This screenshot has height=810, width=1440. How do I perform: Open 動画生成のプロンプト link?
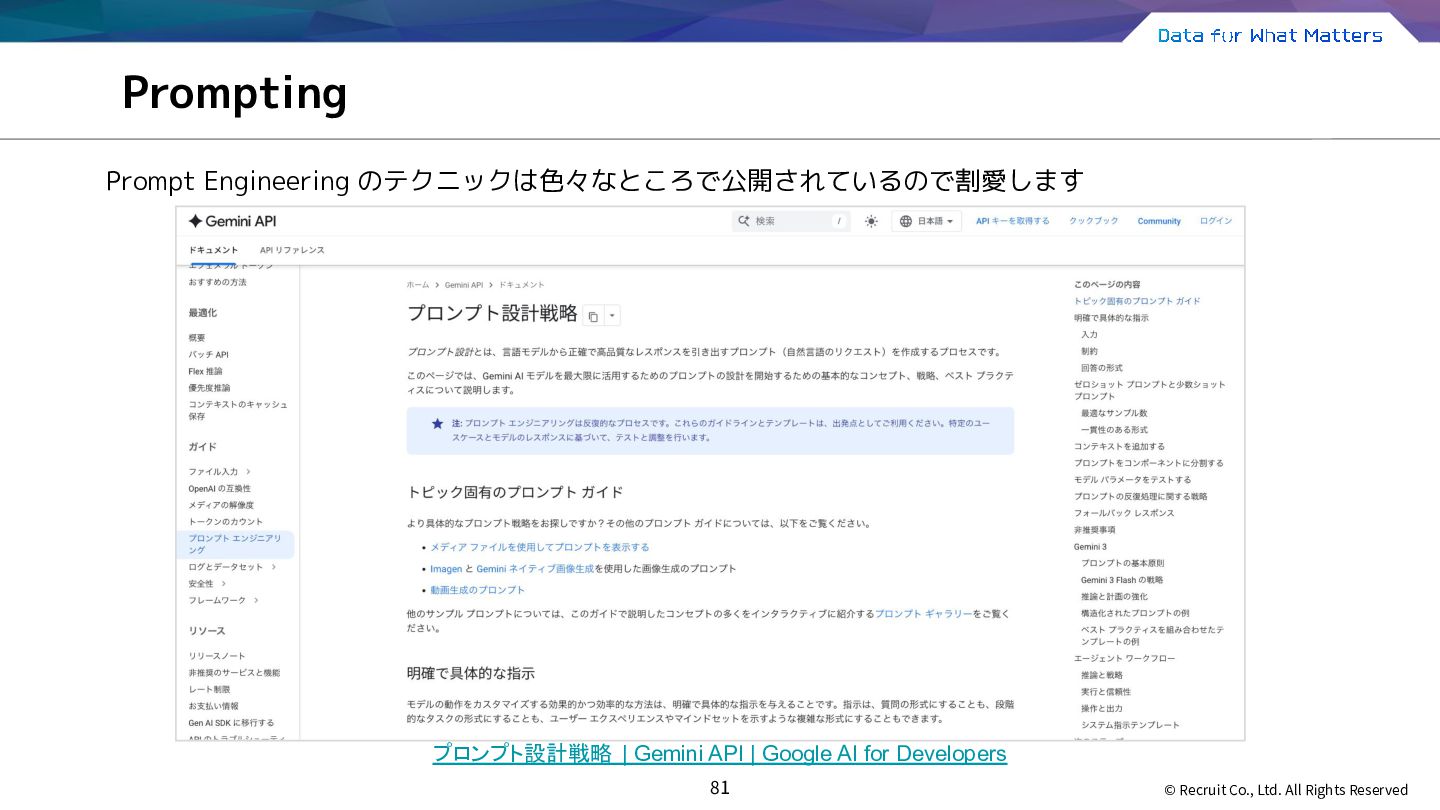point(477,590)
